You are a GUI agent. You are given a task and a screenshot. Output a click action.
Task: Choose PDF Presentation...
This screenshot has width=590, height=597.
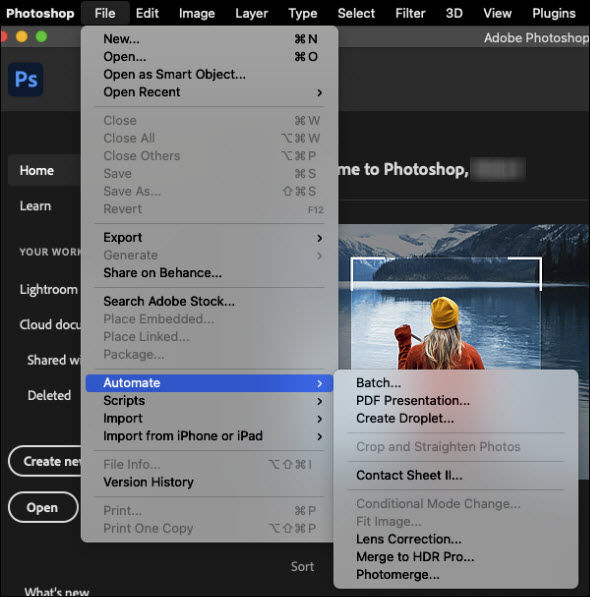456,401
